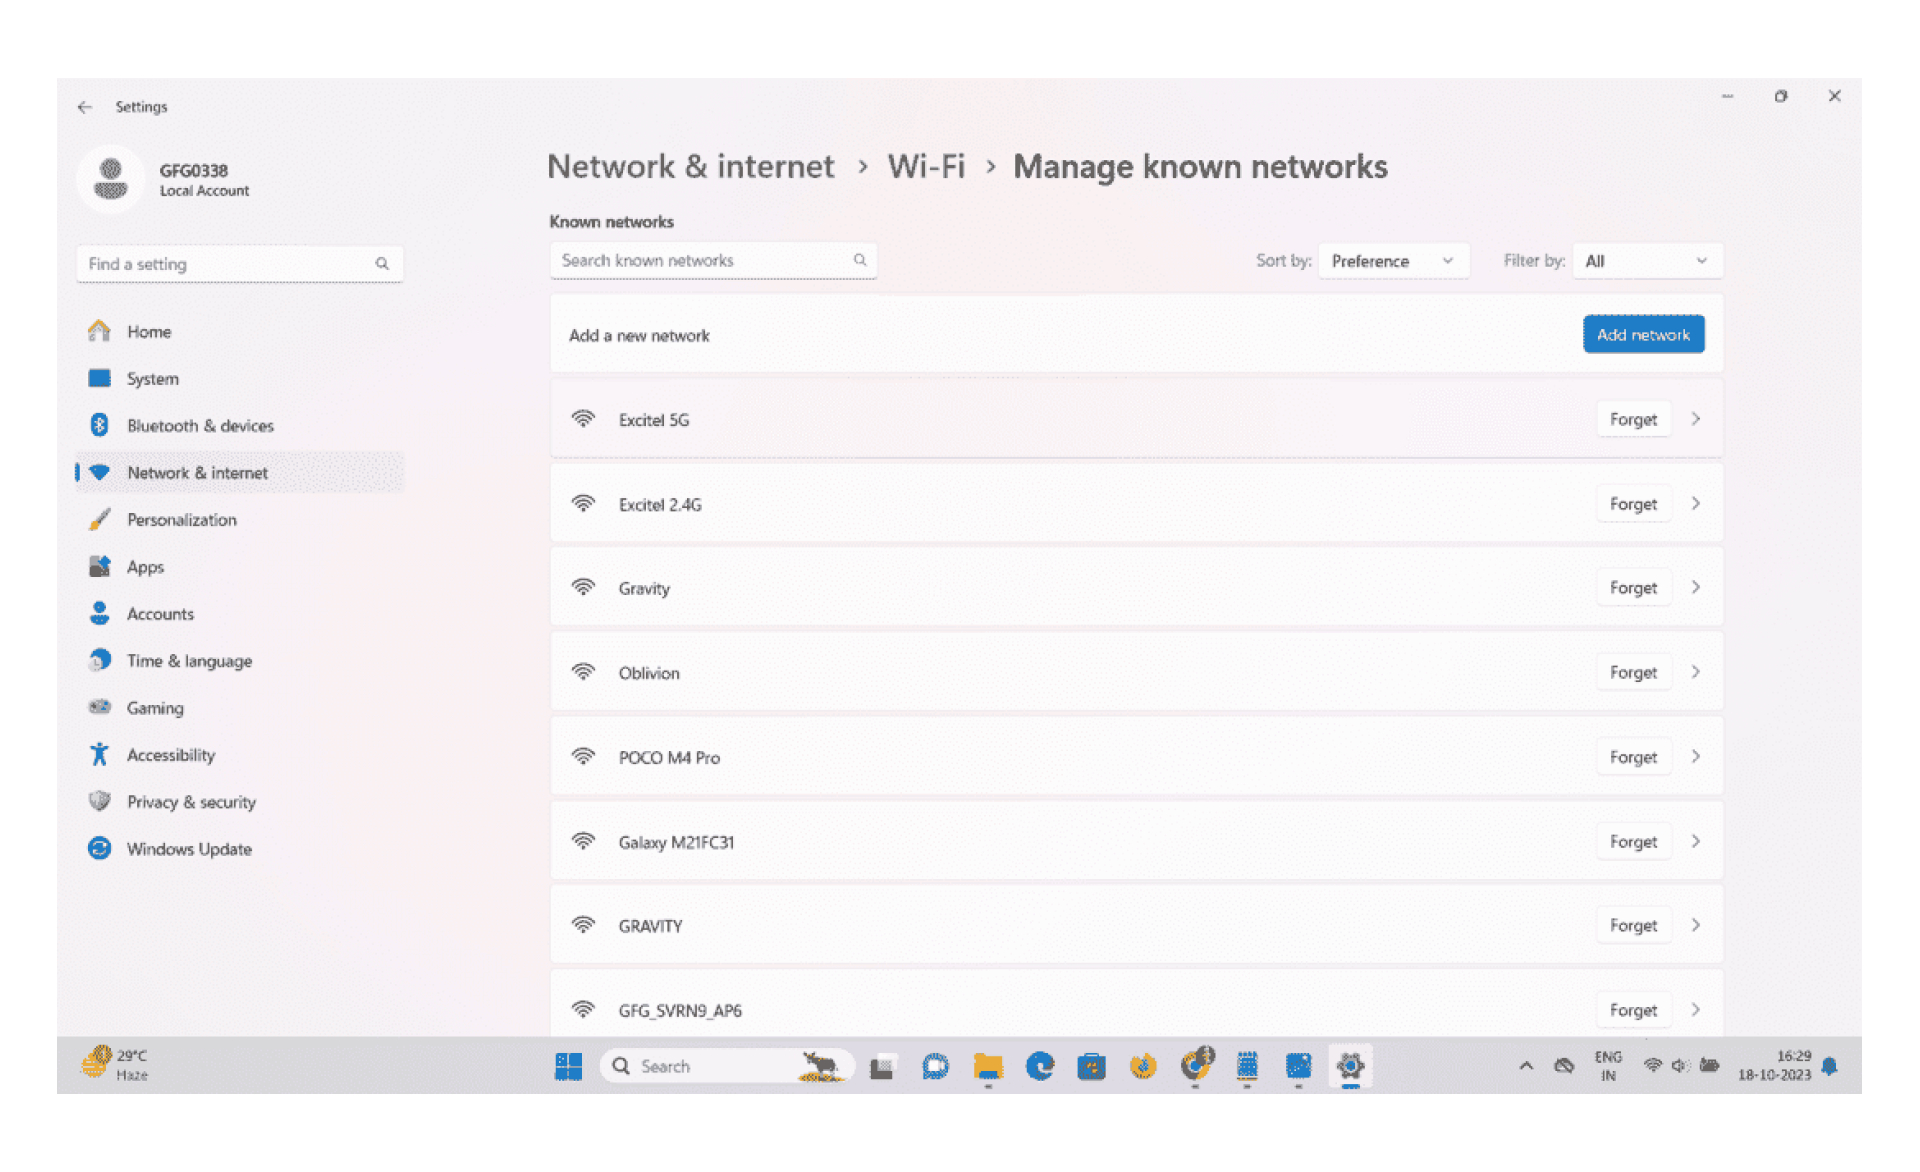This screenshot has height=1172, width=1920.
Task: Open the Network & internet settings section
Action: (x=197, y=472)
